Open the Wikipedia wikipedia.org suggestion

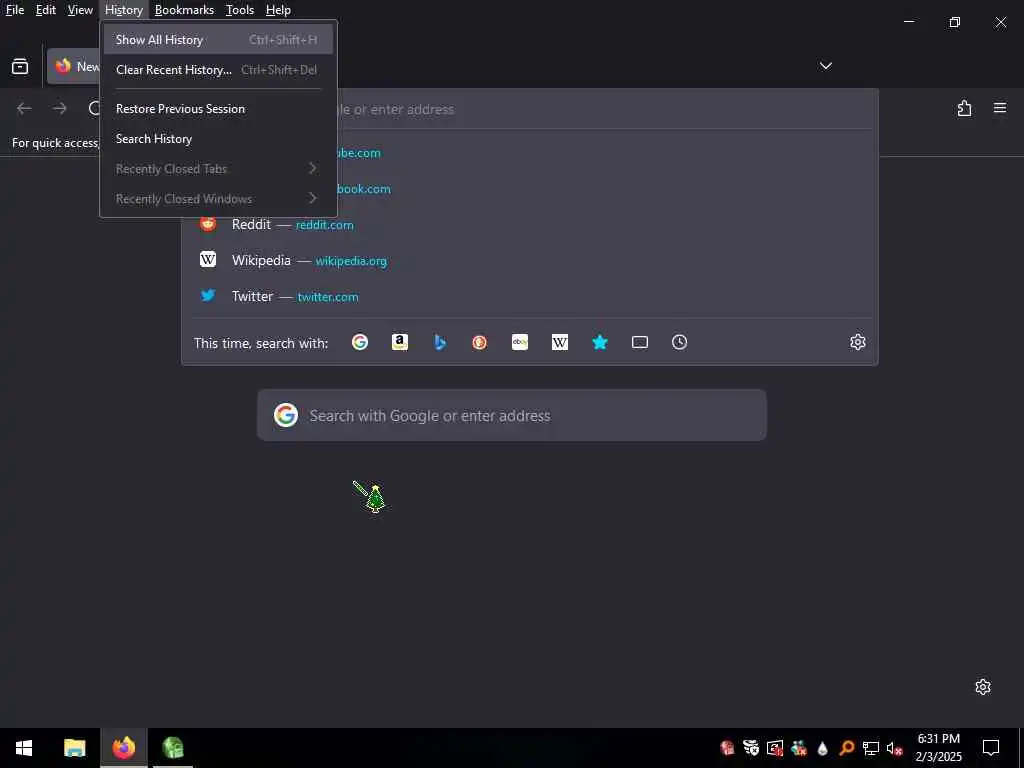529,261
